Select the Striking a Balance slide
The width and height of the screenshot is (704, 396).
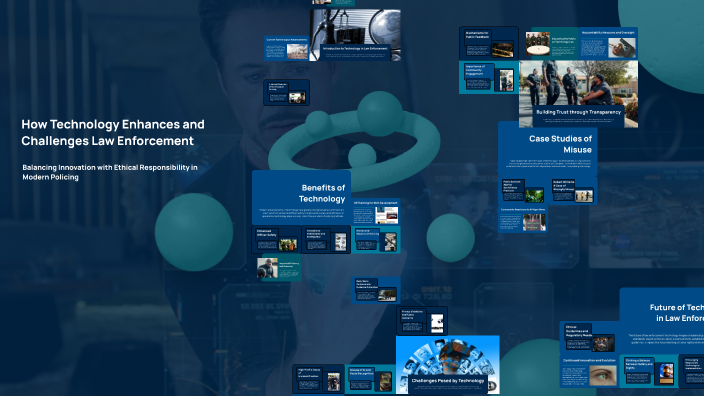coord(649,371)
